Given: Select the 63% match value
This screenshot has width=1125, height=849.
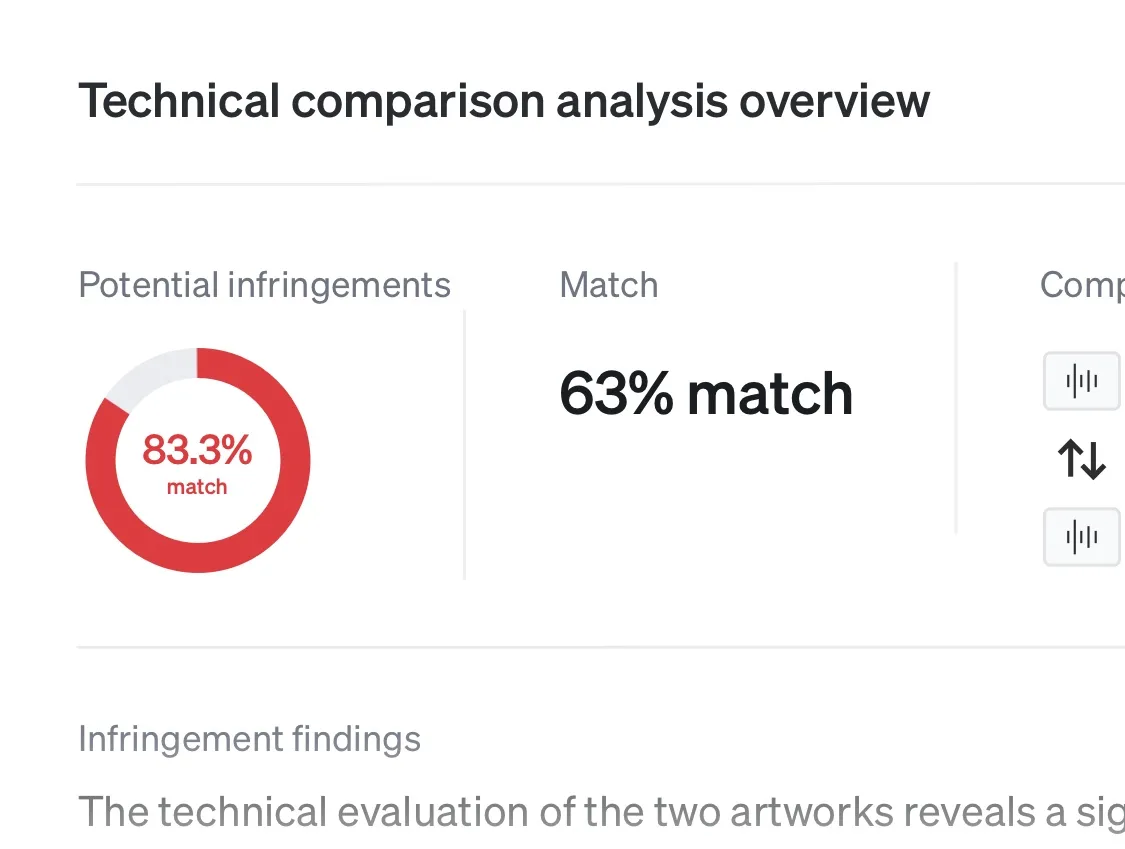Looking at the screenshot, I should pos(706,393).
